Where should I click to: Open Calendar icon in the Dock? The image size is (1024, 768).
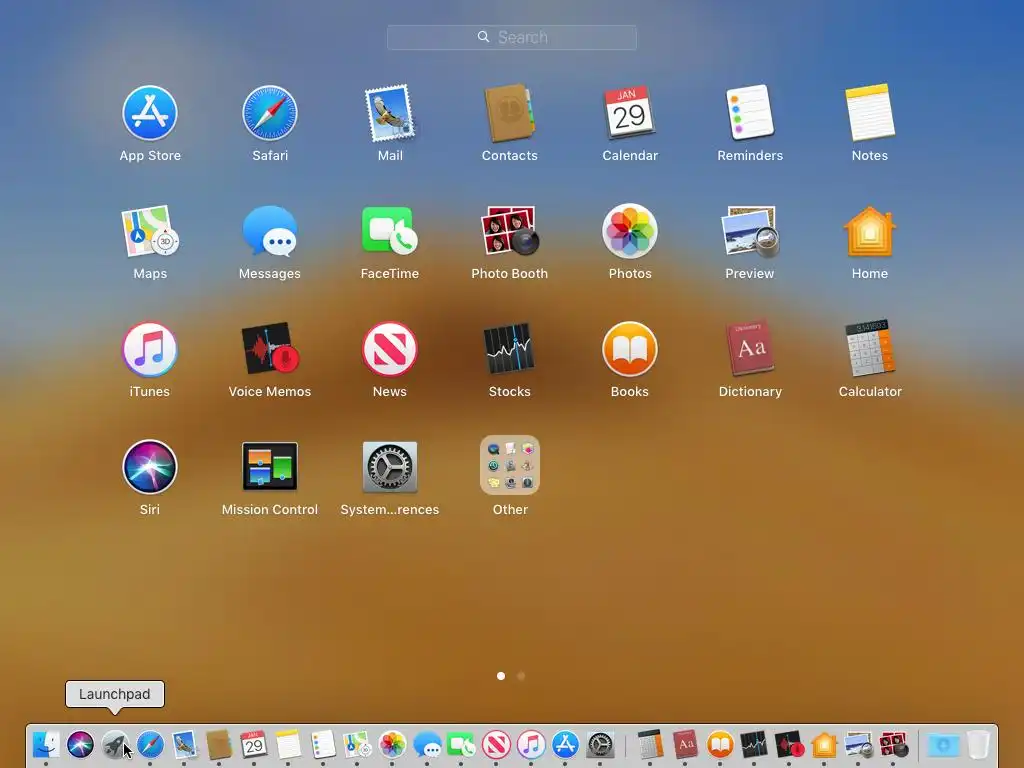253,744
